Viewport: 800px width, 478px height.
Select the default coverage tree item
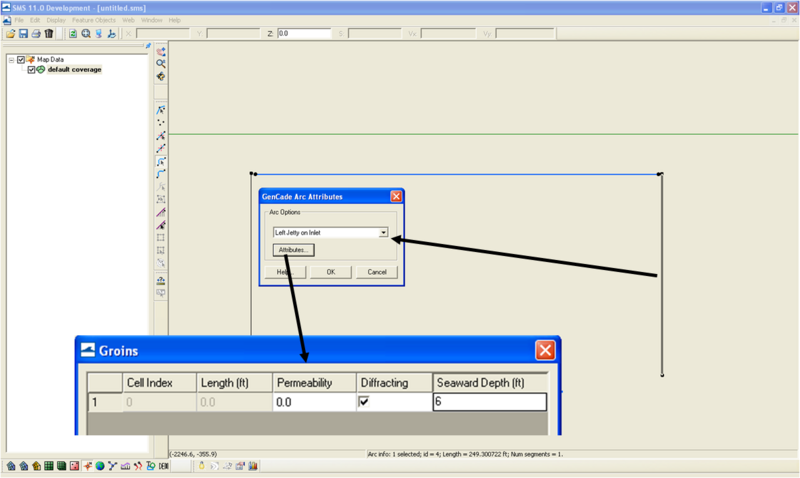(74, 69)
